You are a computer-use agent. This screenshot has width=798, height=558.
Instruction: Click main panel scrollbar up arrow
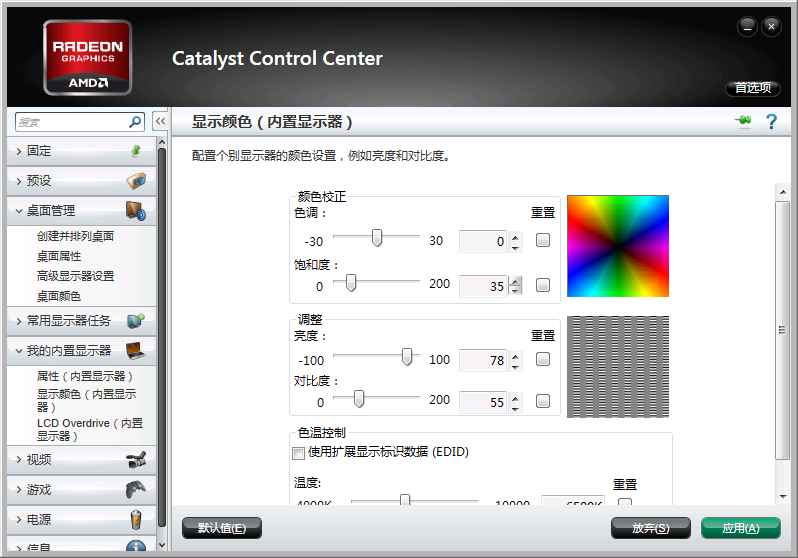[x=783, y=192]
